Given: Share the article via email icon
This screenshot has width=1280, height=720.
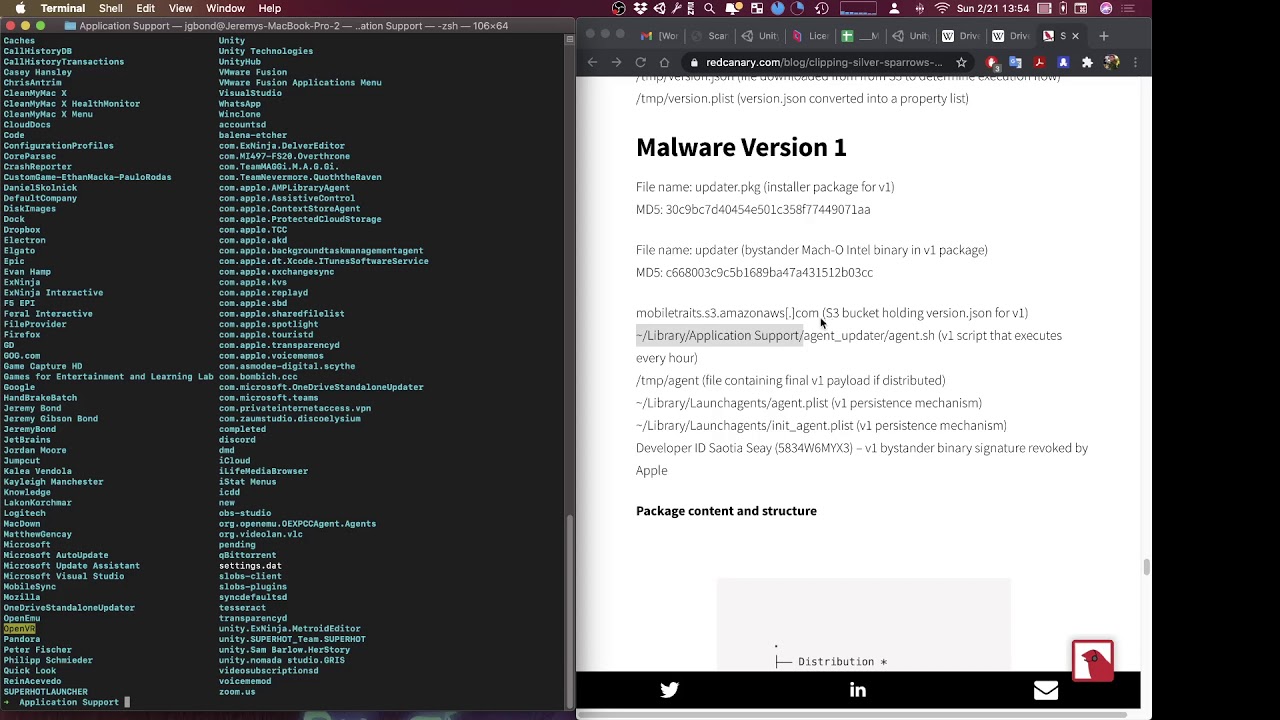Looking at the screenshot, I should [x=1046, y=690].
